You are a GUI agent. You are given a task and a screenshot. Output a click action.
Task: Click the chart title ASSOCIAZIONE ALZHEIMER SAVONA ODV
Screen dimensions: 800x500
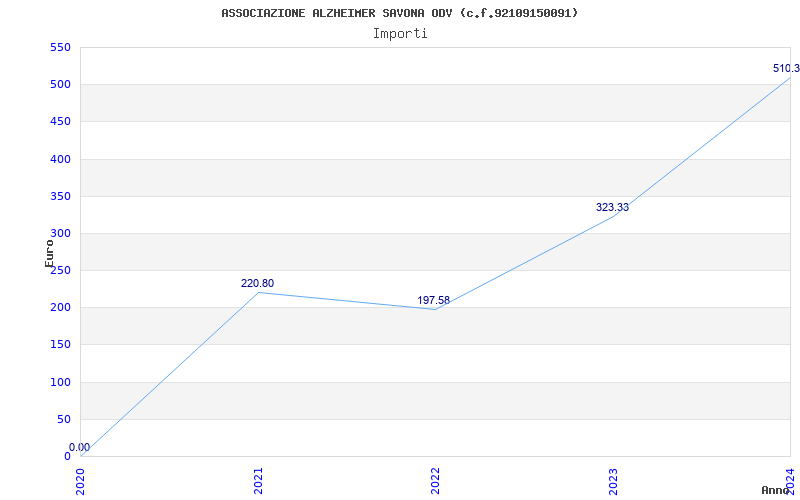(x=399, y=13)
